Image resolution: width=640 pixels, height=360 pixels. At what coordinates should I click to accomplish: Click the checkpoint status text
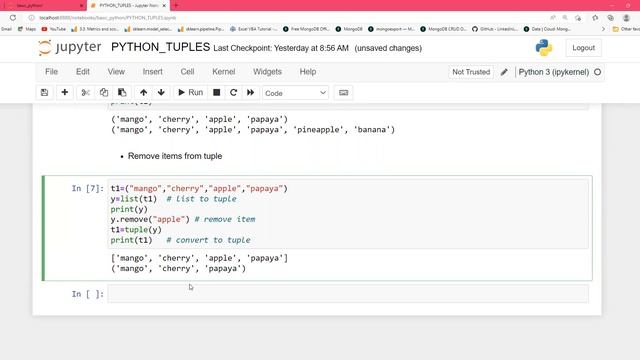pyautogui.click(x=281, y=48)
